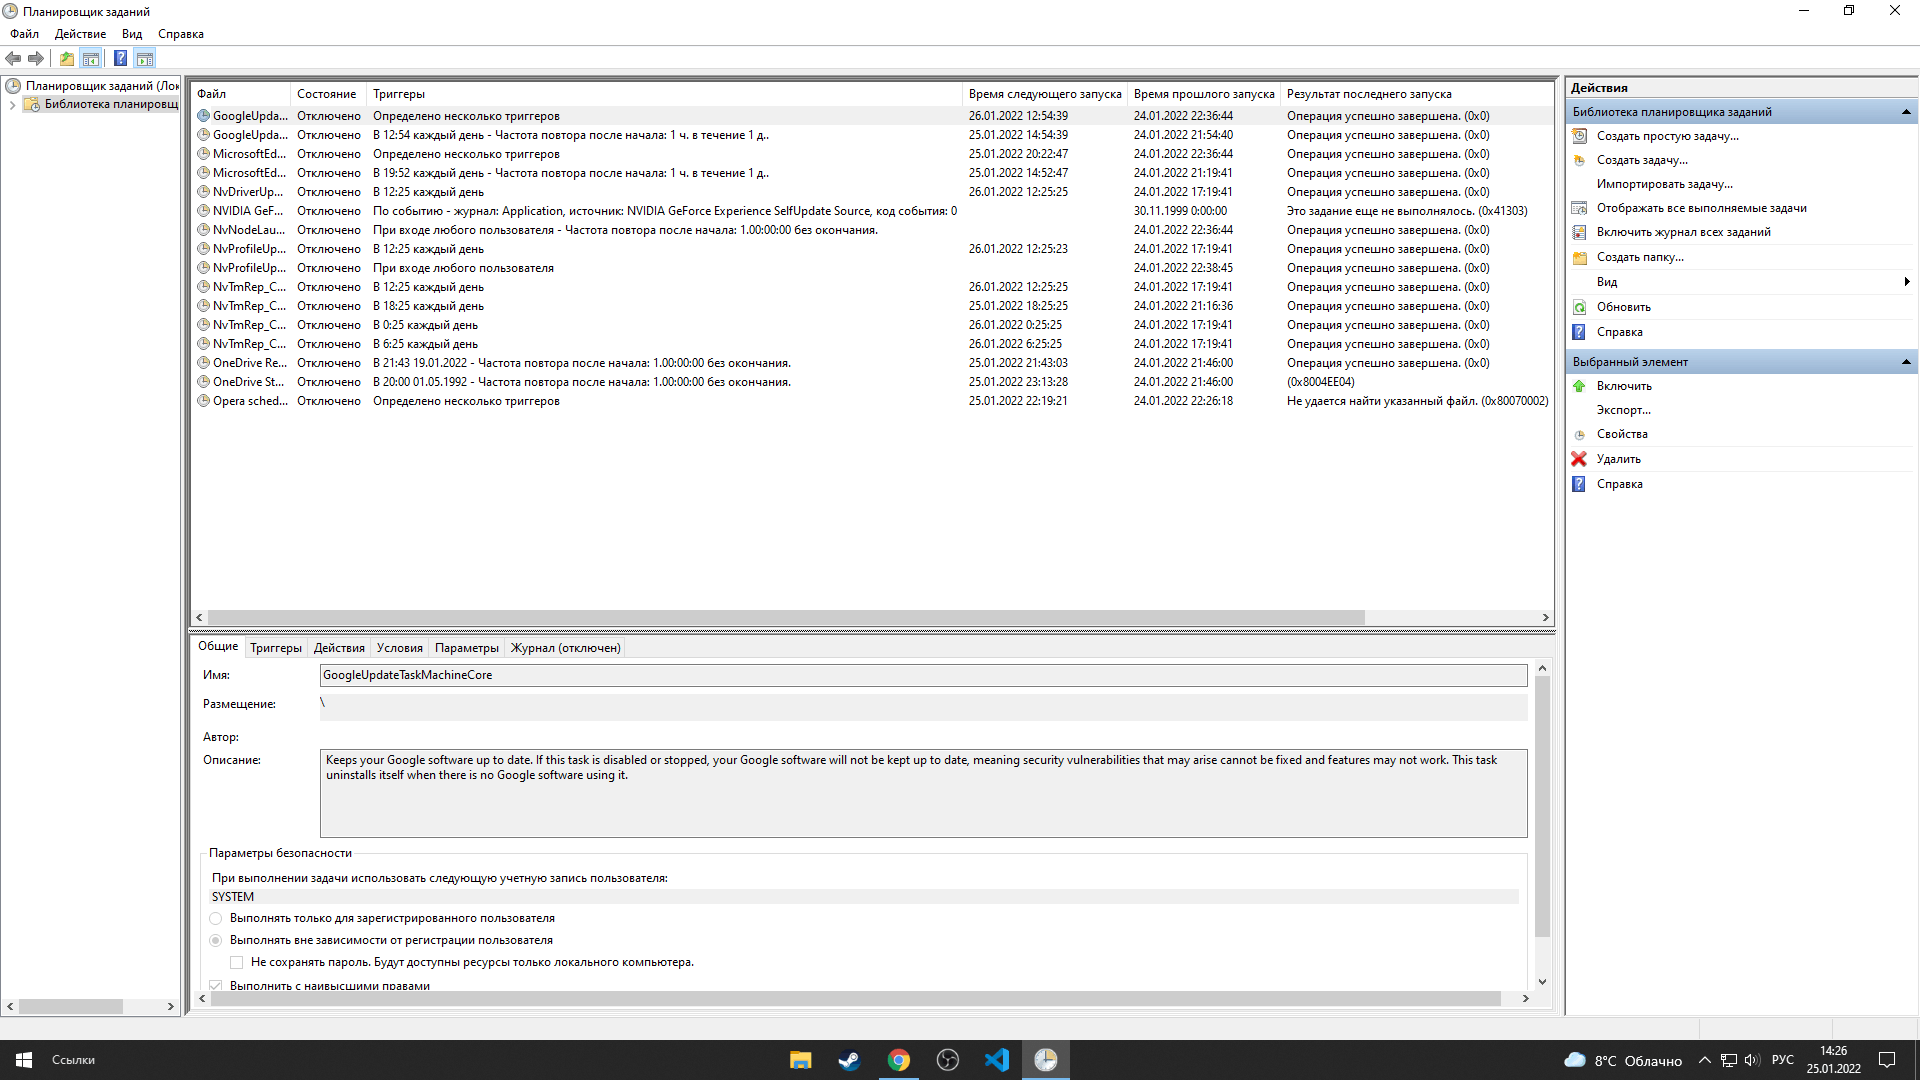Sort by Триггеры column header
Viewport: 1920px width, 1080px height.
[x=664, y=94]
